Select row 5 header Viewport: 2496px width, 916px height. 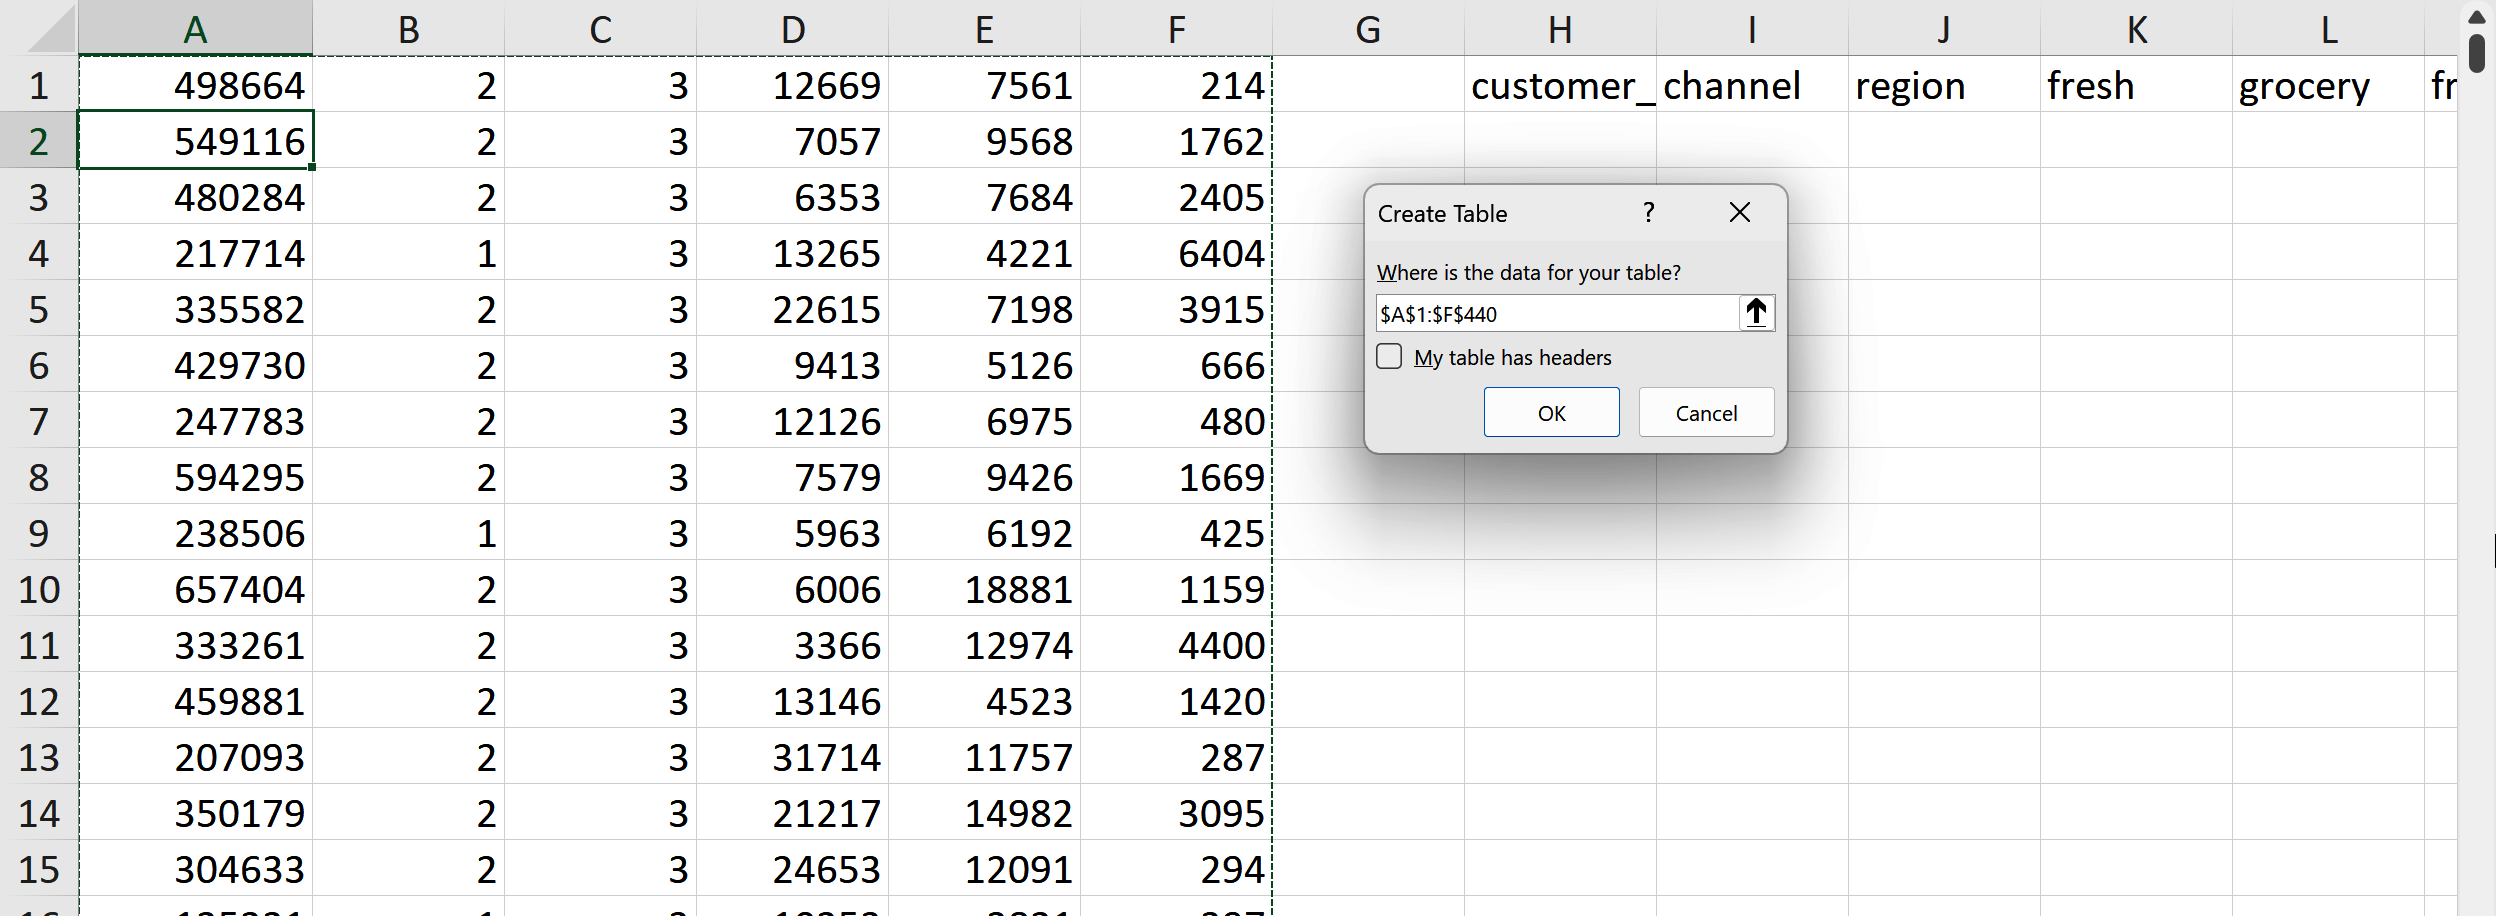tap(39, 309)
